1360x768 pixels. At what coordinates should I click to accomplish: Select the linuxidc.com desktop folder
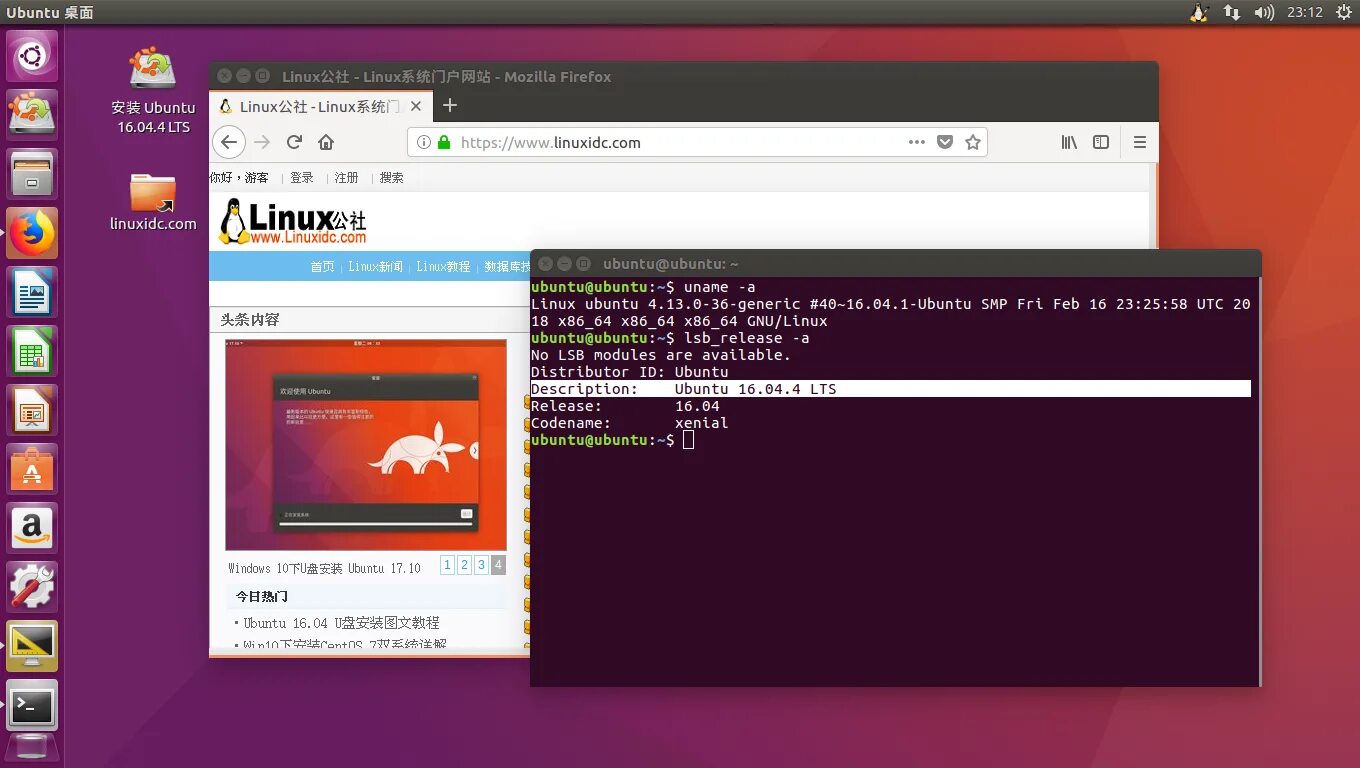pos(153,202)
